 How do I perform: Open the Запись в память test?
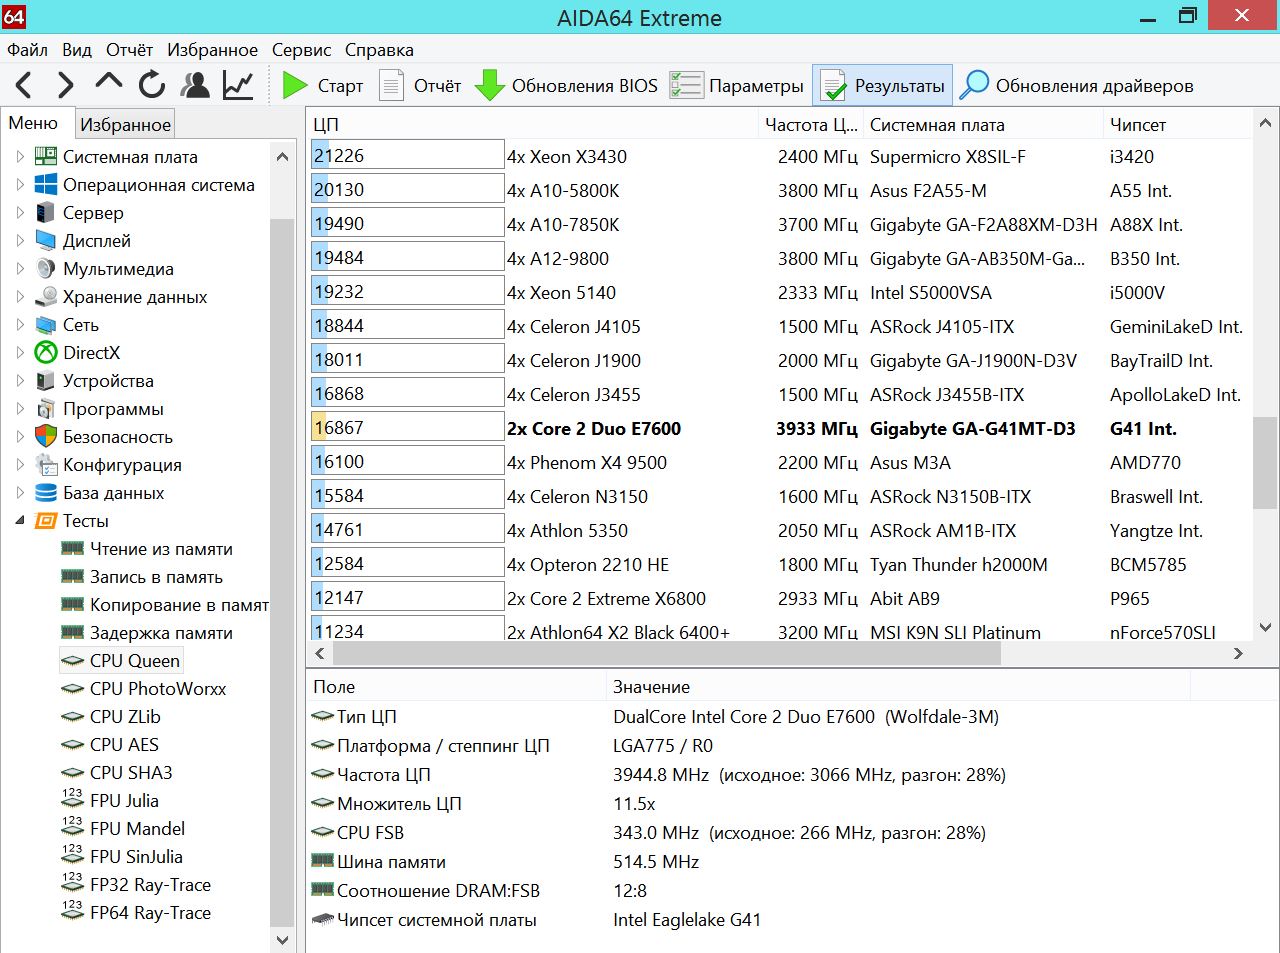coord(156,577)
